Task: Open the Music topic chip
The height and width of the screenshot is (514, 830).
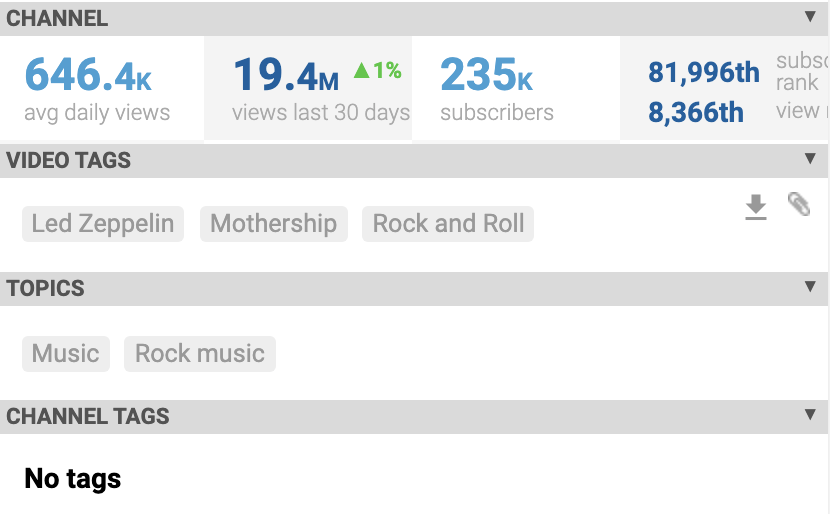Action: (66, 354)
